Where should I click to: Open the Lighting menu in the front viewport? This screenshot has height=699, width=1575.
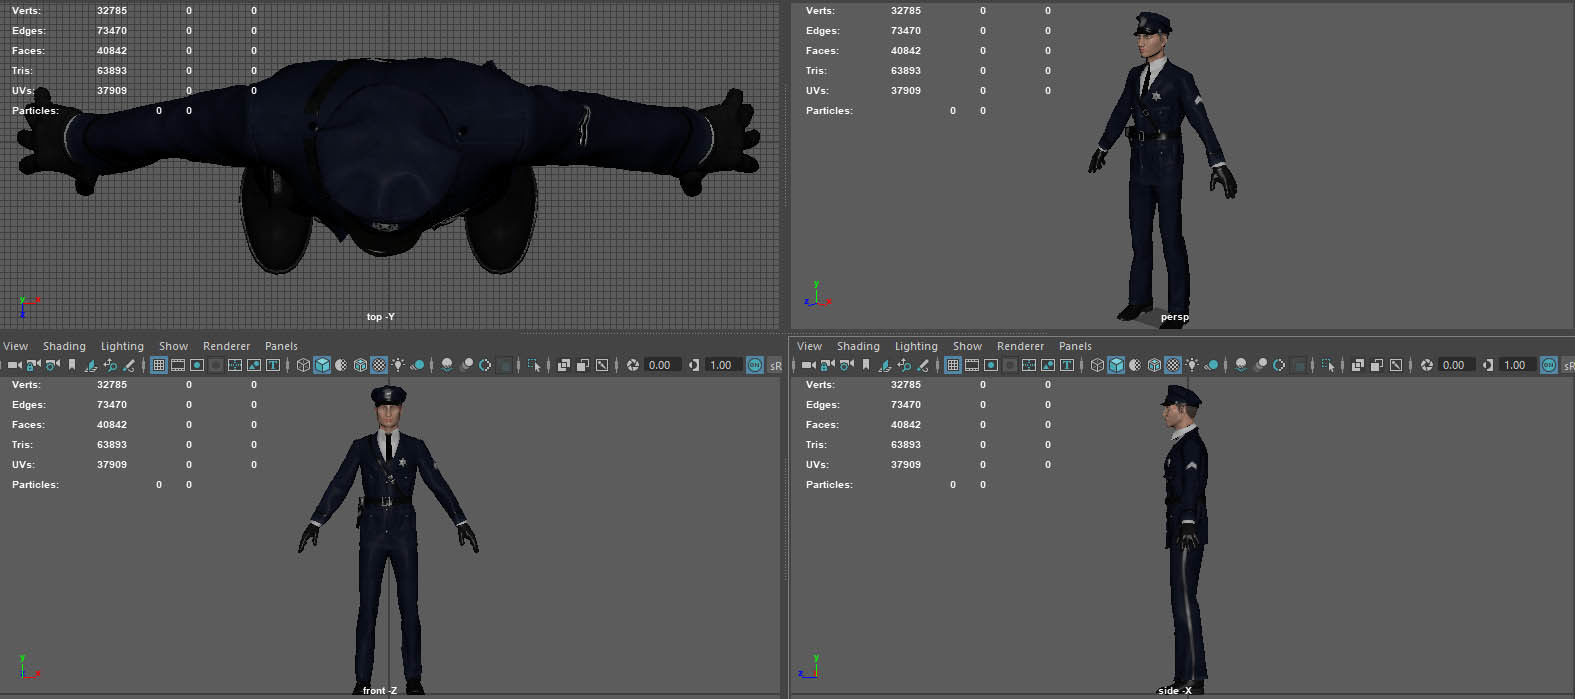click(122, 346)
